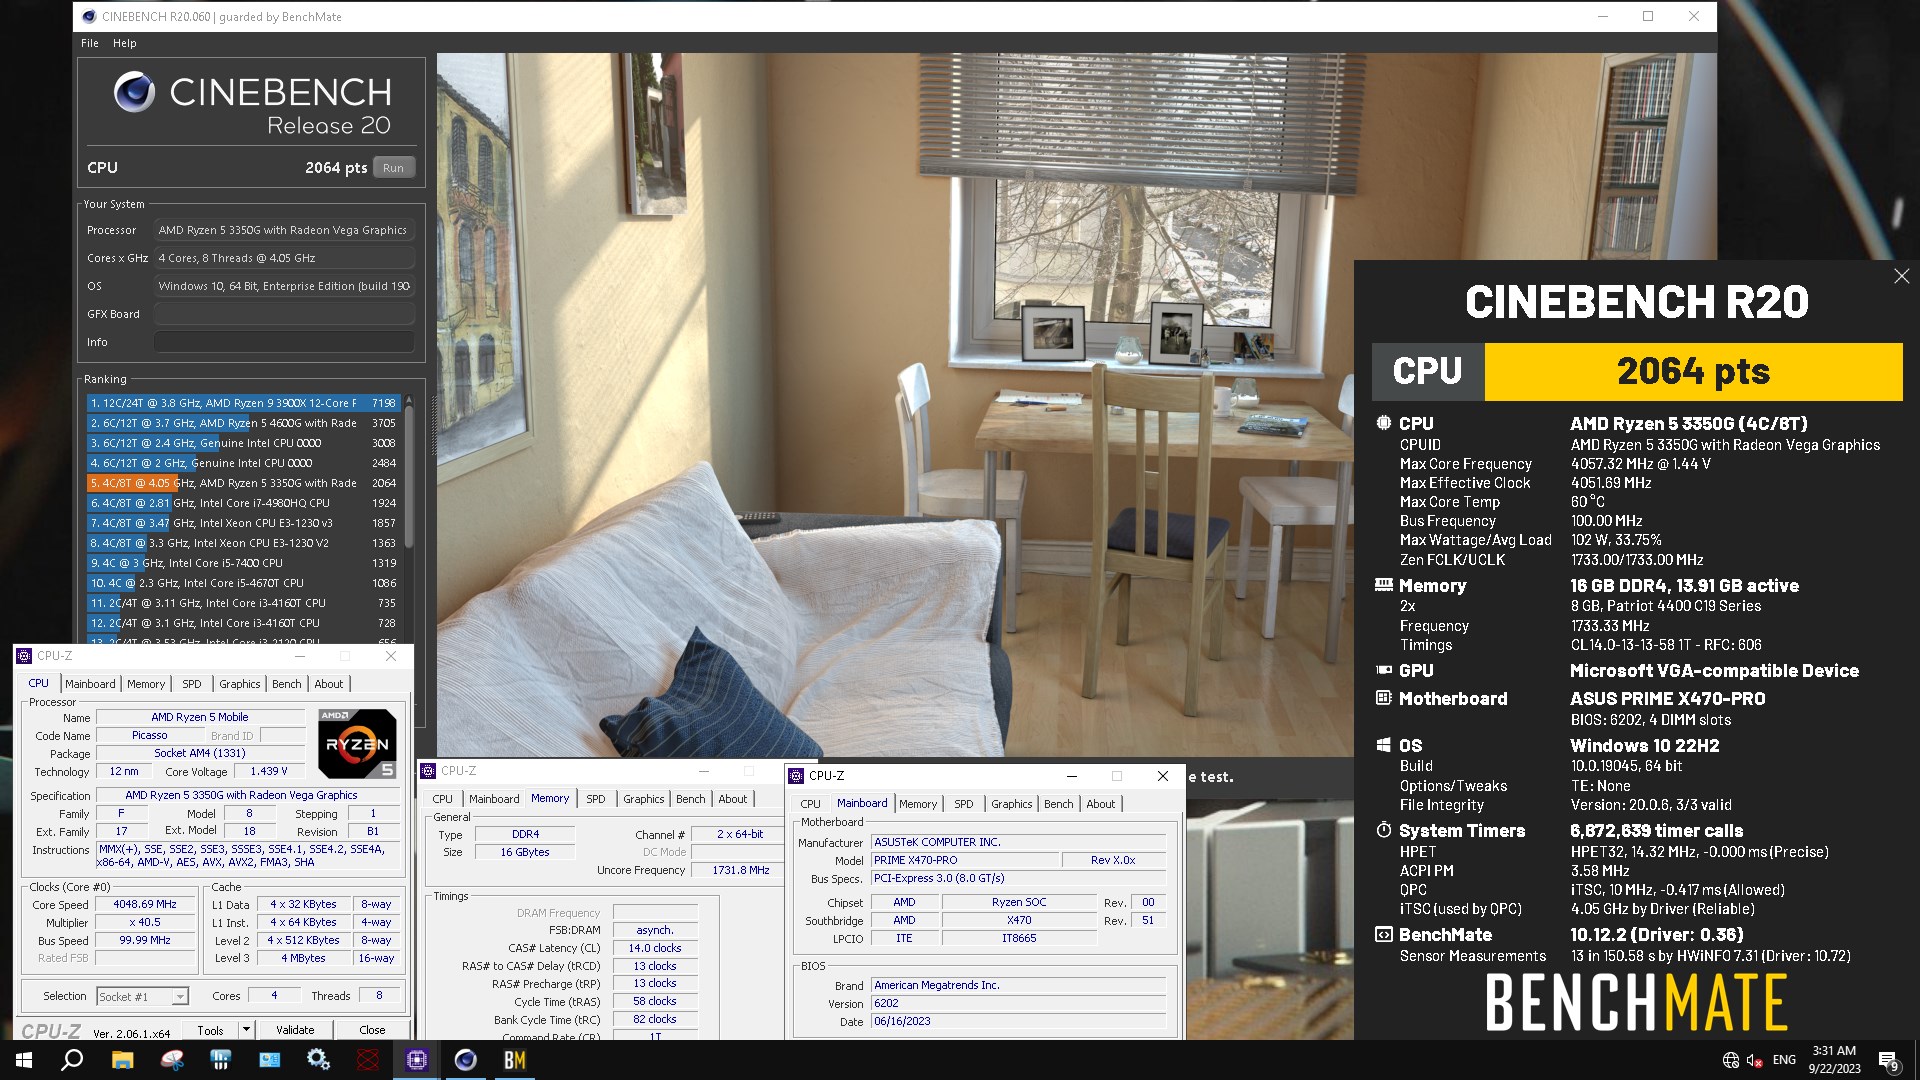Viewport: 1920px width, 1080px height.
Task: Click the GFX Board field in Cinebench
Action: [x=284, y=314]
